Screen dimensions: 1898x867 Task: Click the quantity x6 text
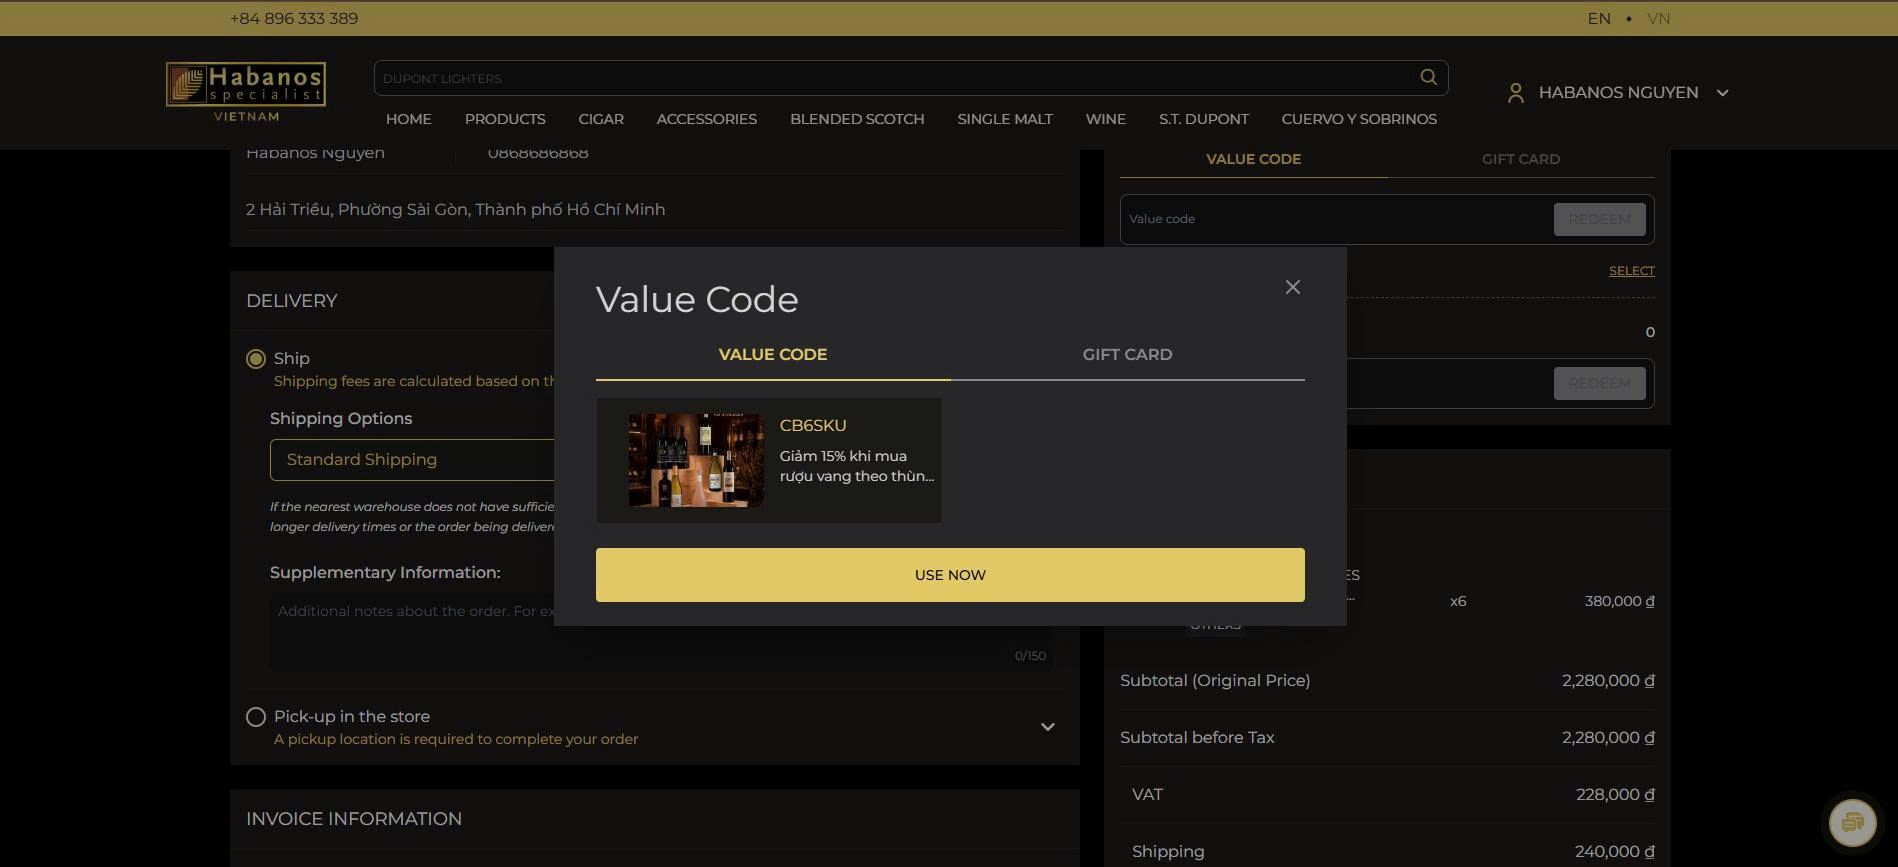[1458, 601]
